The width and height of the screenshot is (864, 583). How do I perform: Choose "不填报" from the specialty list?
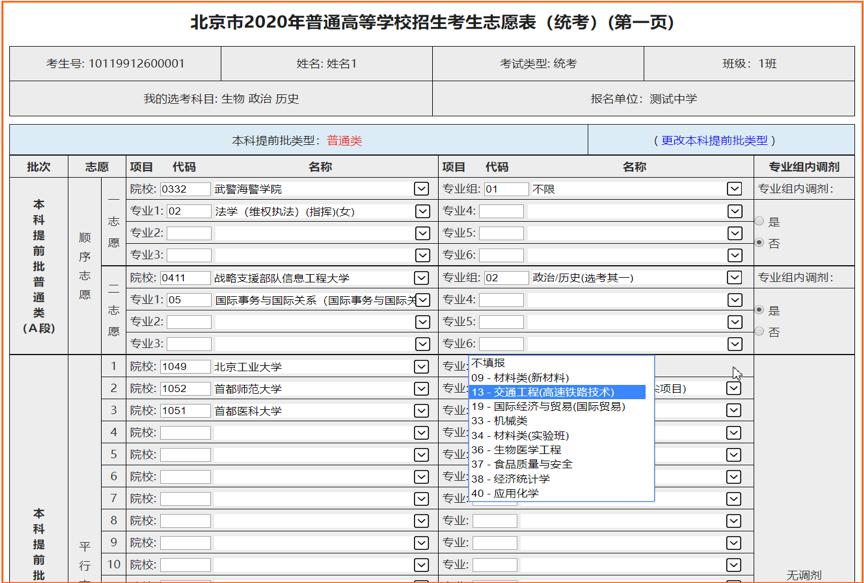[490, 365]
